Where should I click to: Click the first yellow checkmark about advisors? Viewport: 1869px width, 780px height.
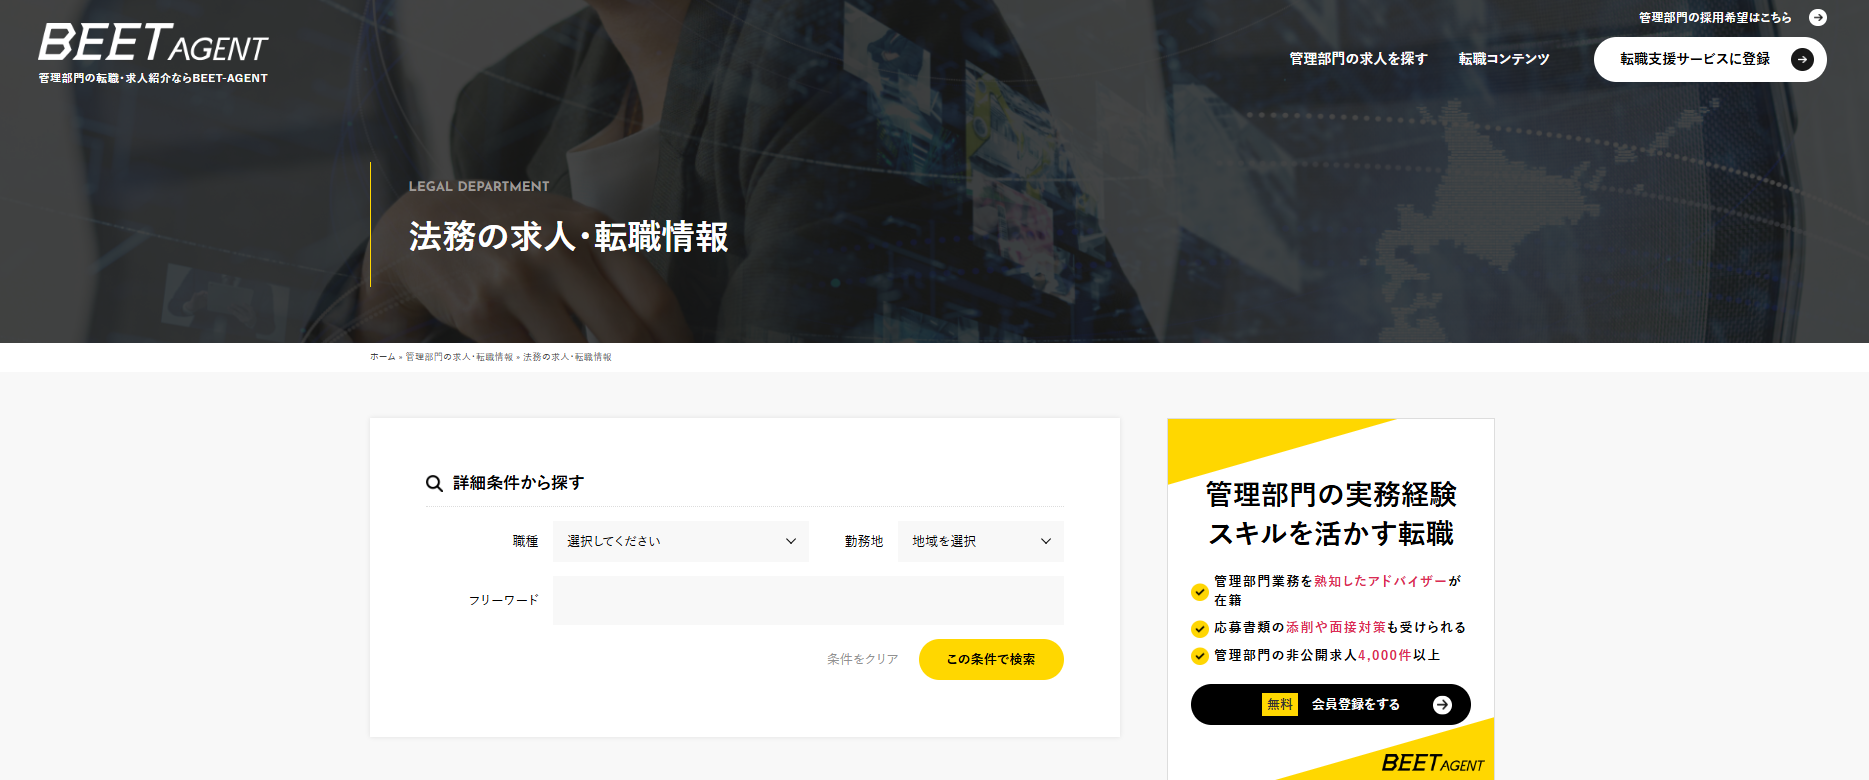pyautogui.click(x=1200, y=591)
